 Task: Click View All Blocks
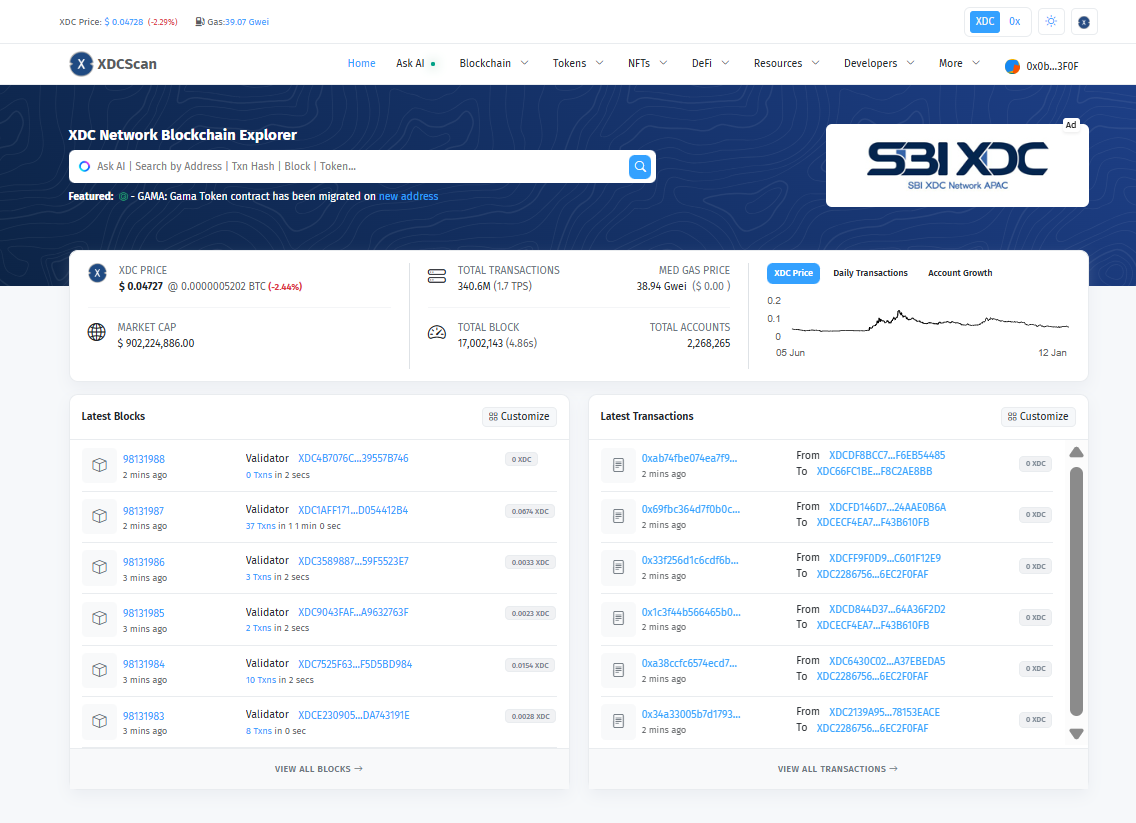tap(319, 769)
